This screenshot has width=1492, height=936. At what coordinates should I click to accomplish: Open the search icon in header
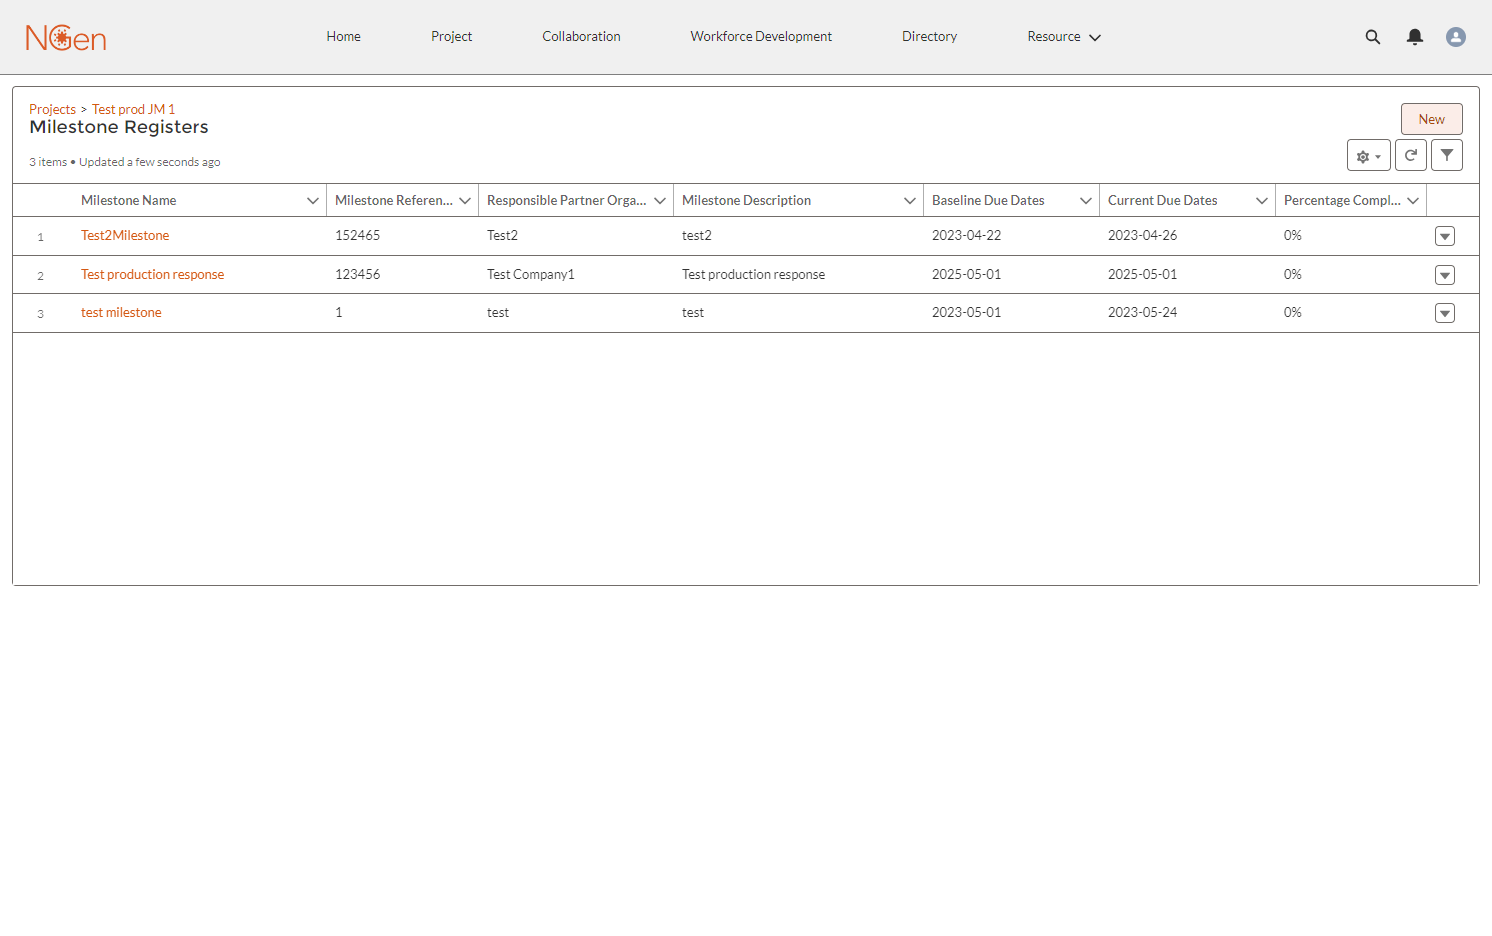click(x=1373, y=37)
